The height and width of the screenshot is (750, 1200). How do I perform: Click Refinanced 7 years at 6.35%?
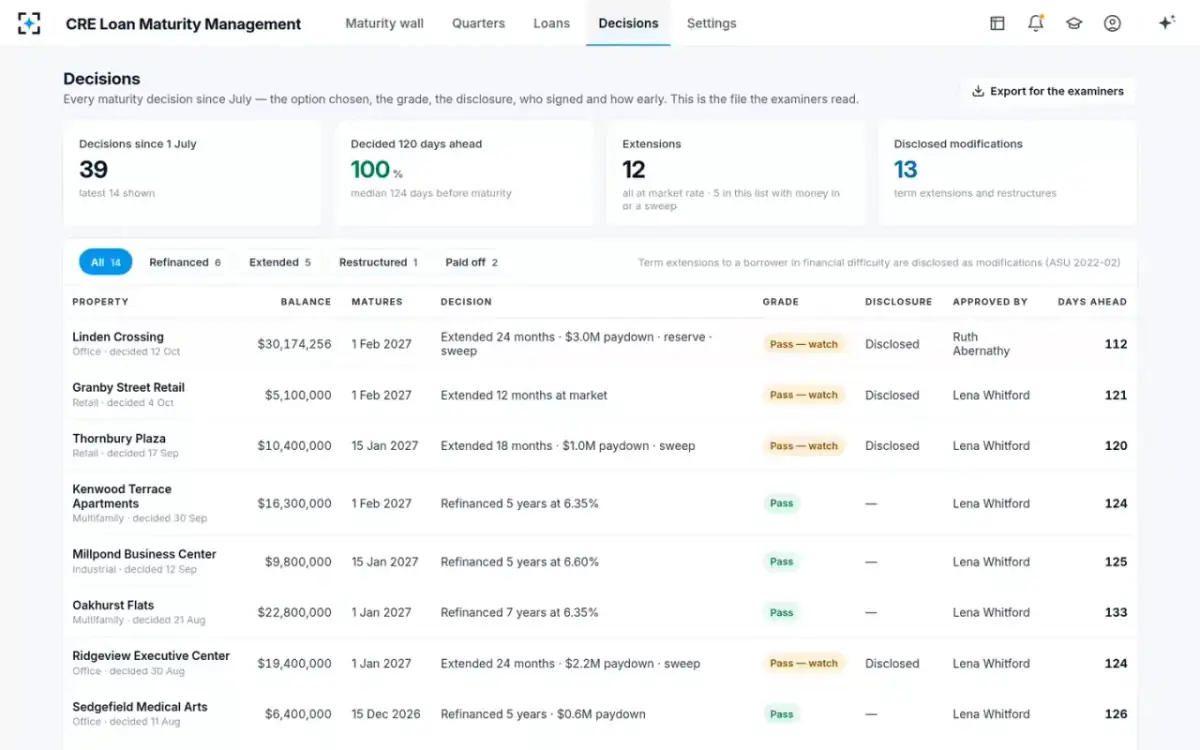tap(520, 613)
